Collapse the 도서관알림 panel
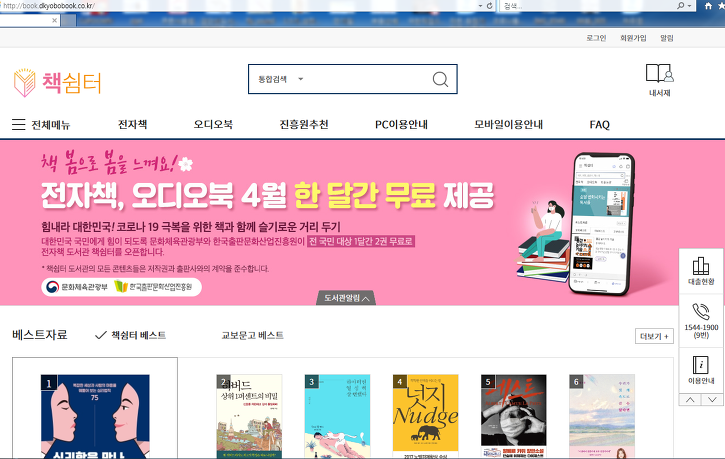Screen dimensions: 725x459 (346, 298)
